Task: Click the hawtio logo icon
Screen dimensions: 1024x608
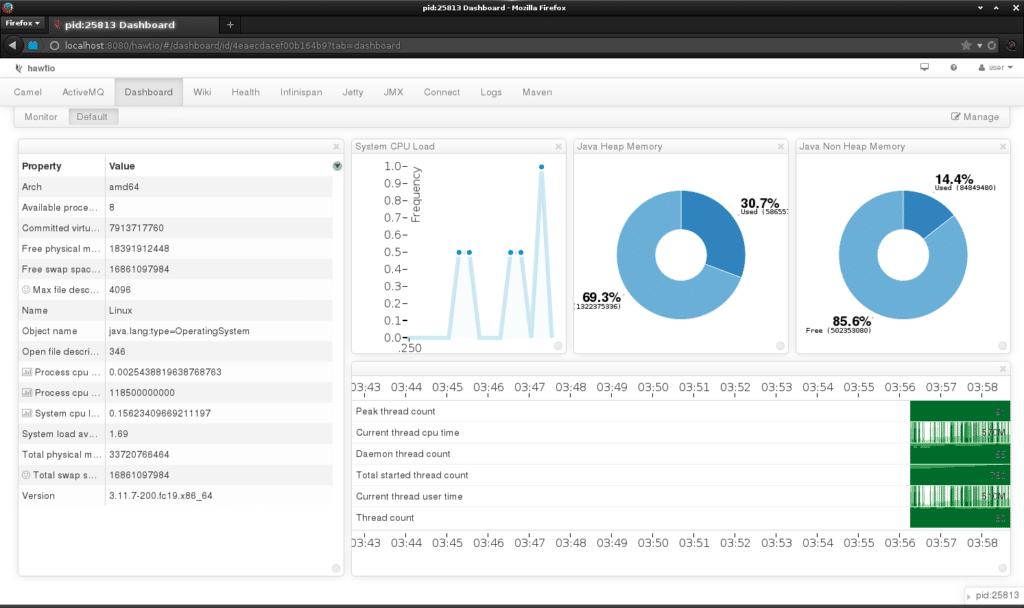Action: [x=18, y=68]
